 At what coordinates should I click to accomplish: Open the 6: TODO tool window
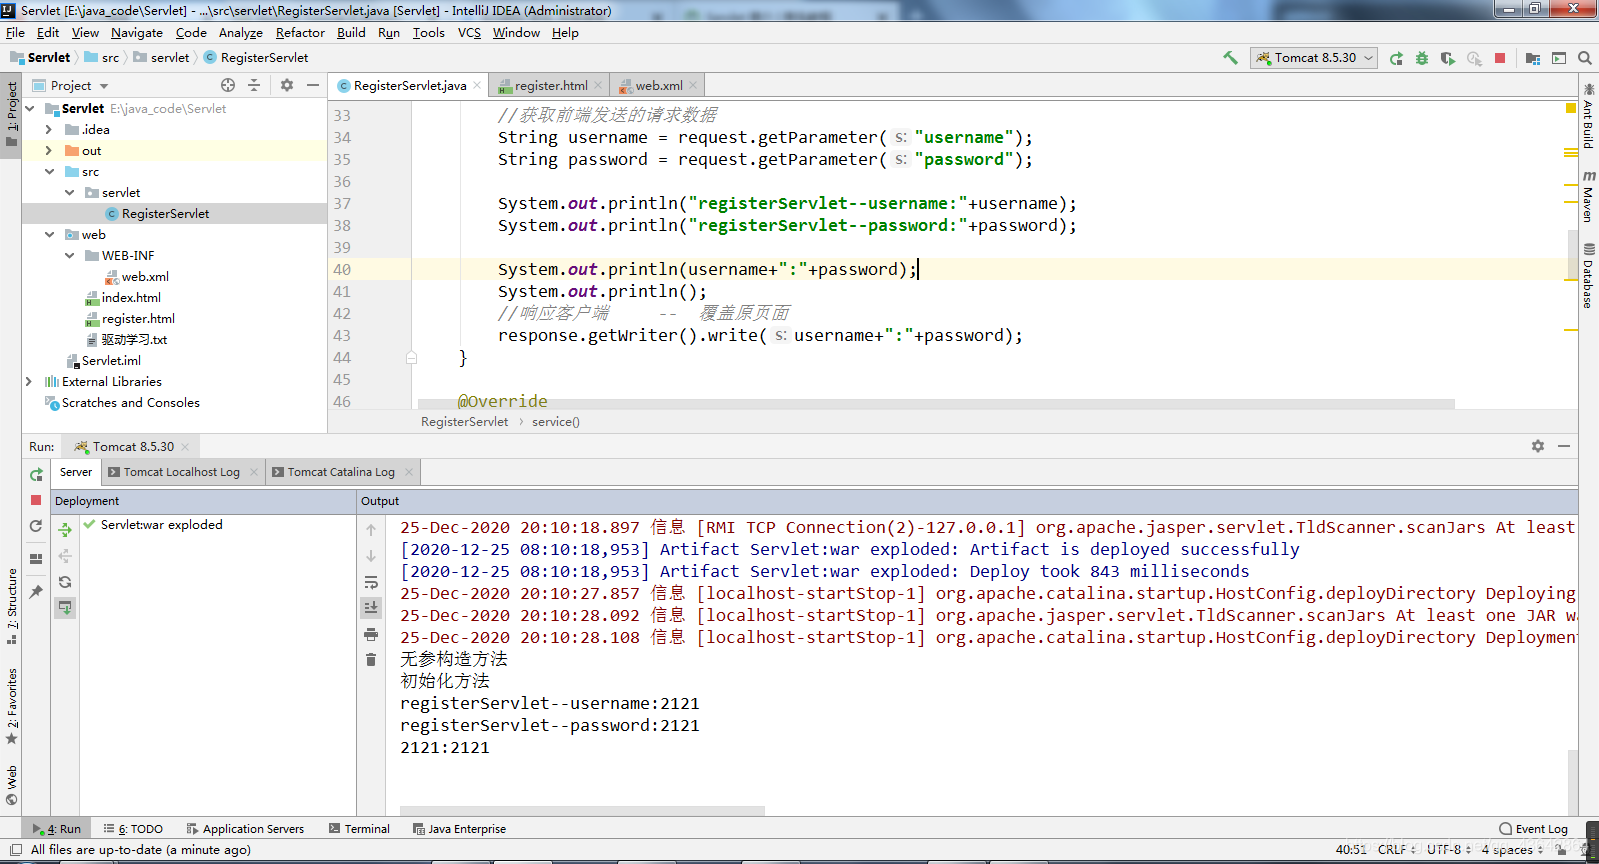click(x=133, y=829)
